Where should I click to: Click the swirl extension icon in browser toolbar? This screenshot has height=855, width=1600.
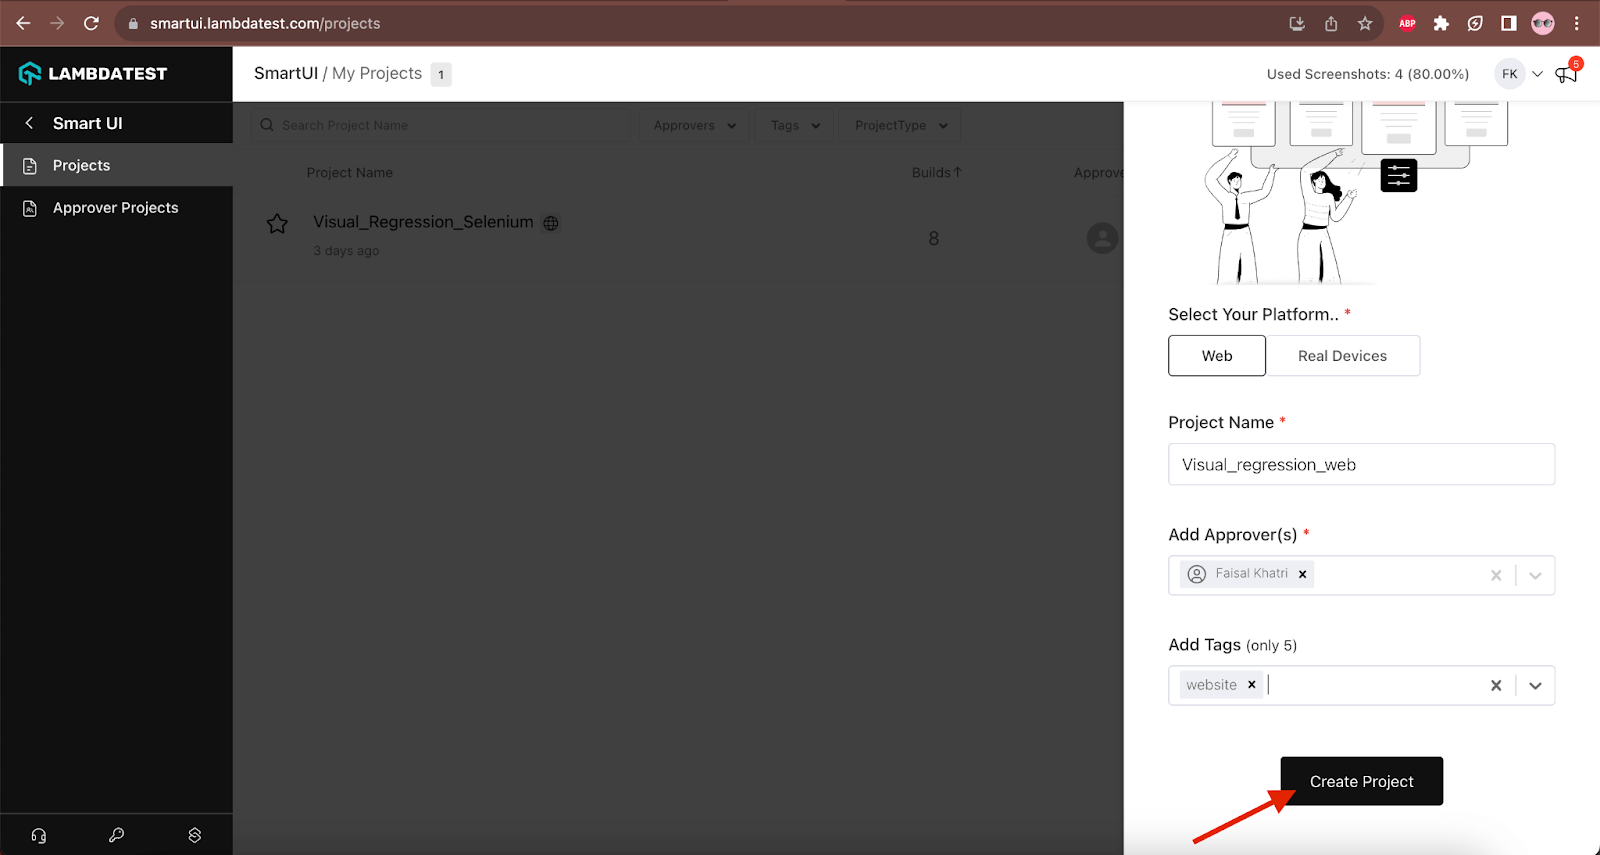[1475, 23]
